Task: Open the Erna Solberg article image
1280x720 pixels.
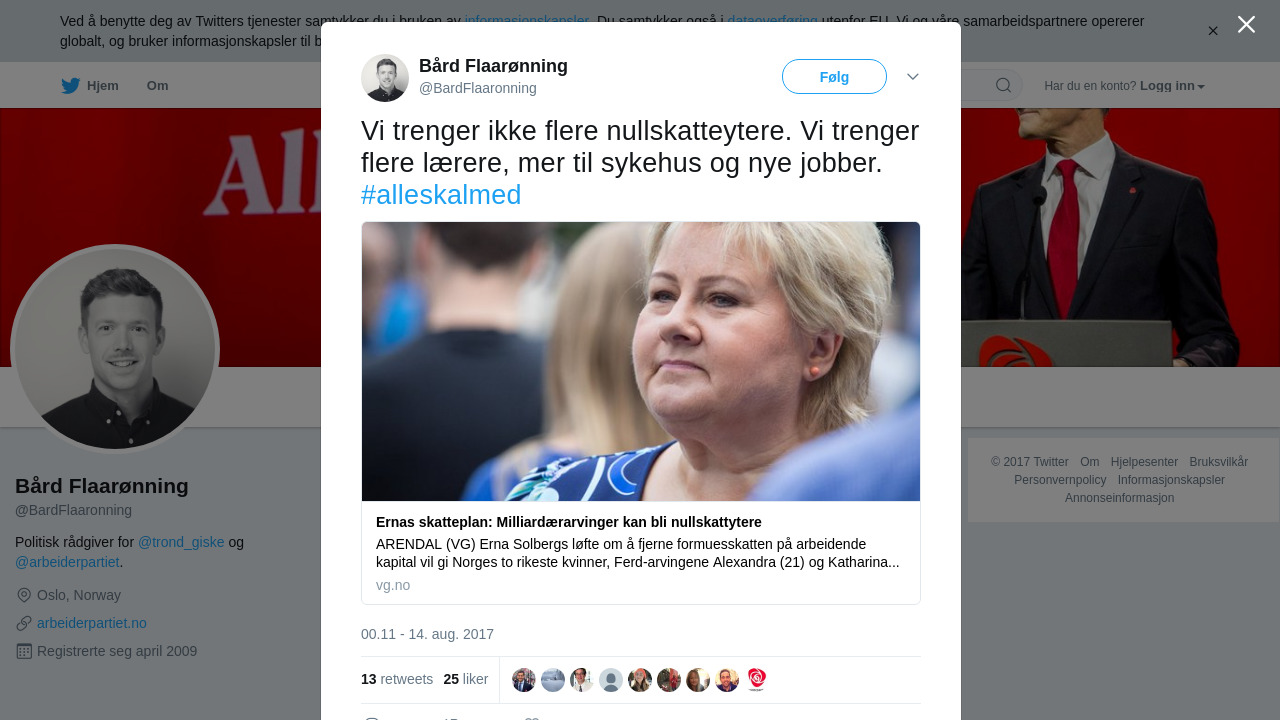Action: 641,362
